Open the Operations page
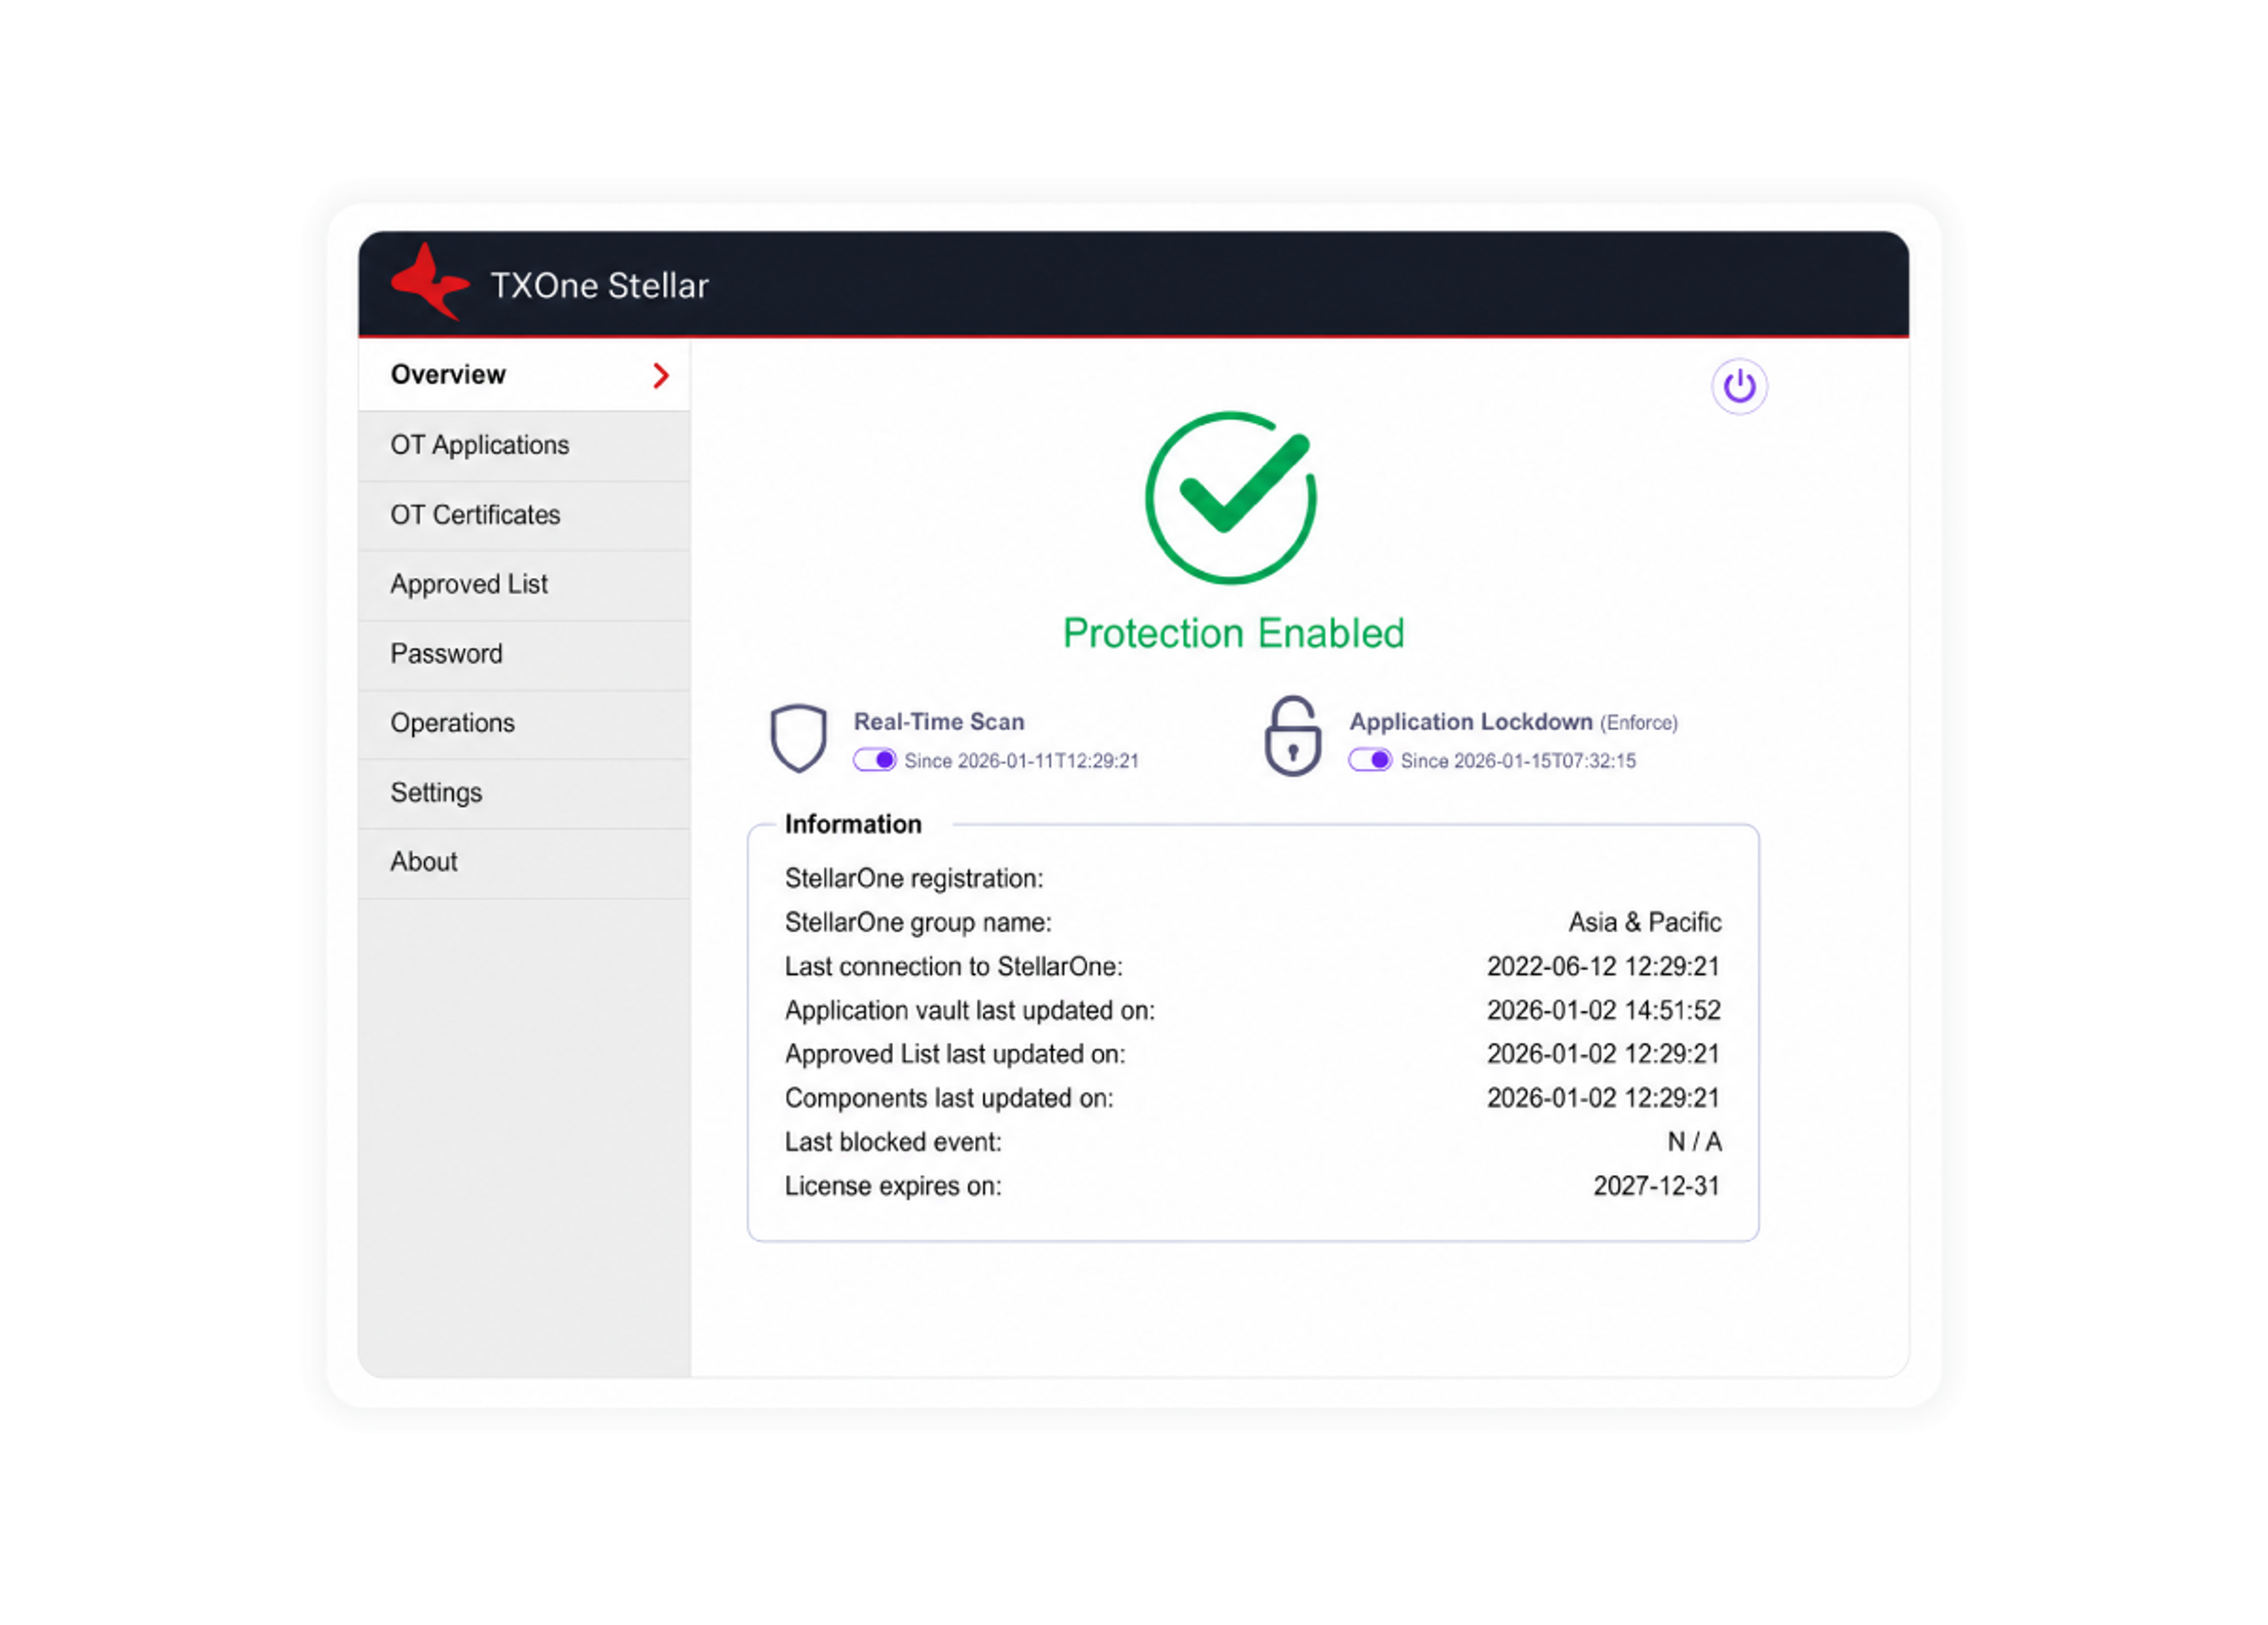This screenshot has width=2268, height=1625. click(524, 723)
